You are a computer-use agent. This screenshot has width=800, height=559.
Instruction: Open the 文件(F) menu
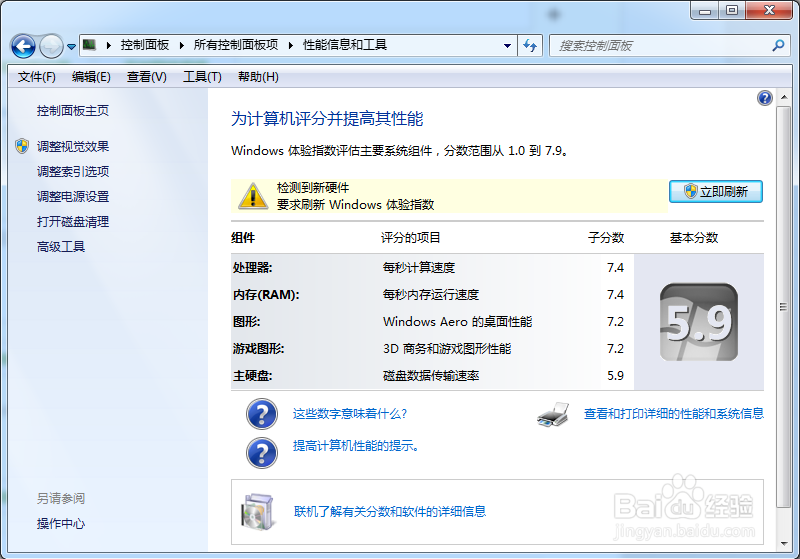tap(36, 77)
